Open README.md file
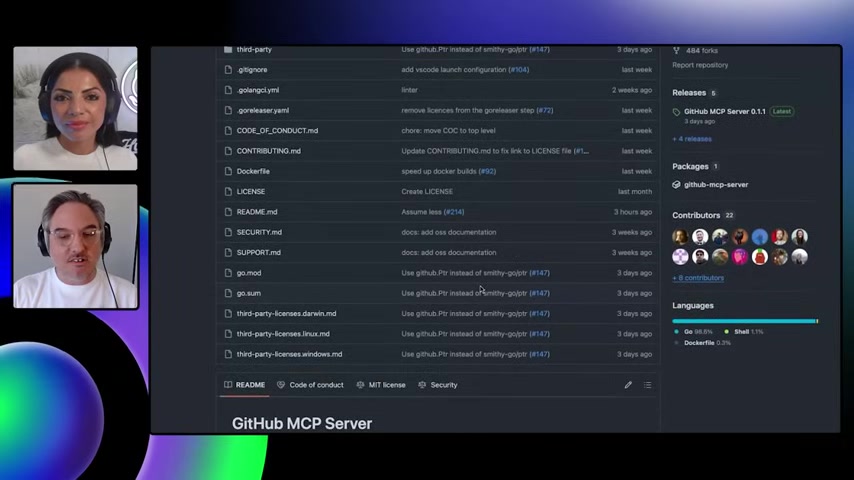The width and height of the screenshot is (854, 480). click(257, 212)
